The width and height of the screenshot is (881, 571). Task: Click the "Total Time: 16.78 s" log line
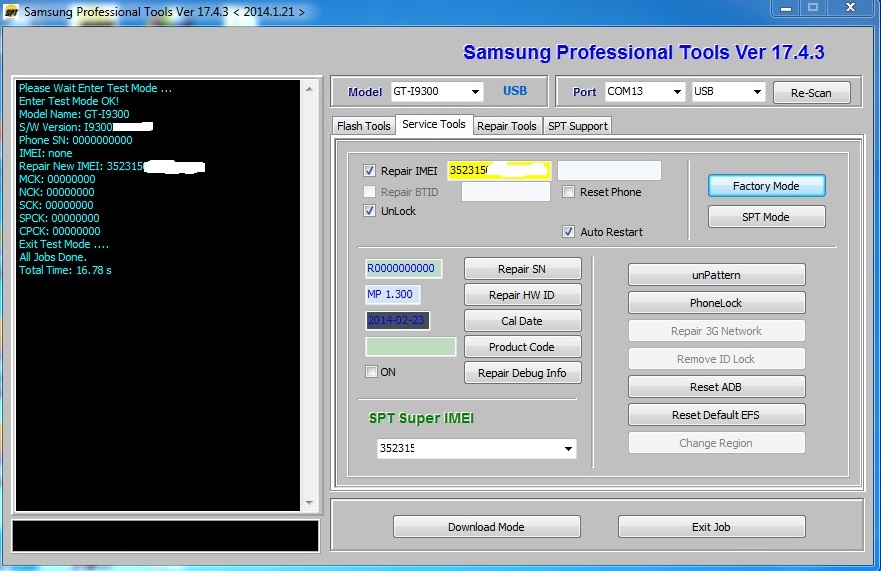point(65,270)
